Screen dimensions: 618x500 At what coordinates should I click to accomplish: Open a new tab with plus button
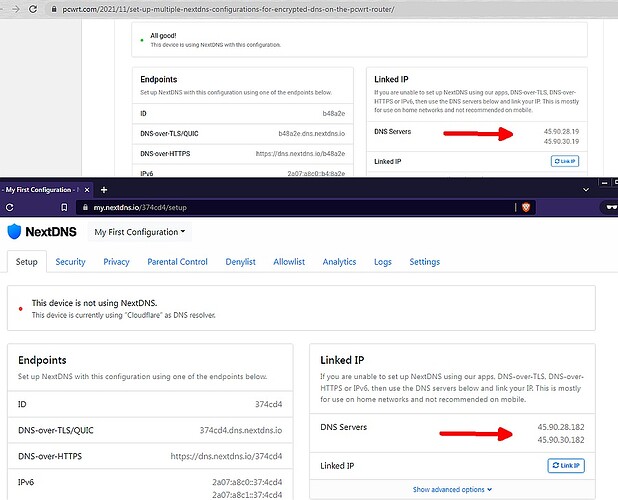(104, 189)
